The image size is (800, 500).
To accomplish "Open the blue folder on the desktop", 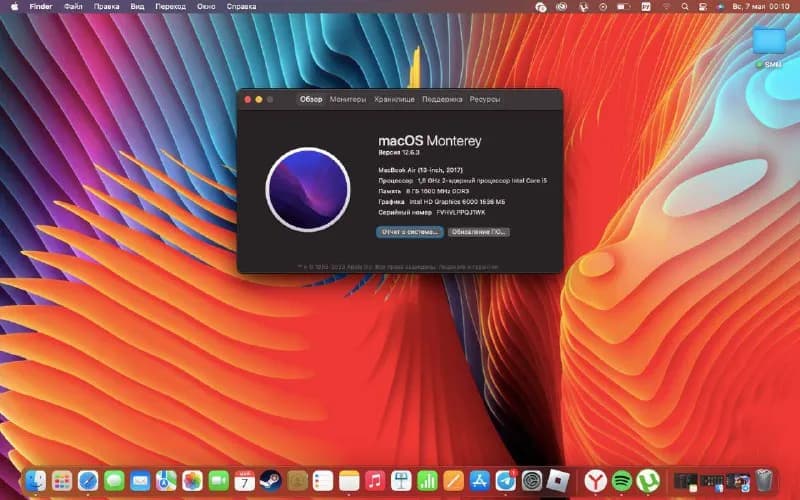I will coord(769,41).
